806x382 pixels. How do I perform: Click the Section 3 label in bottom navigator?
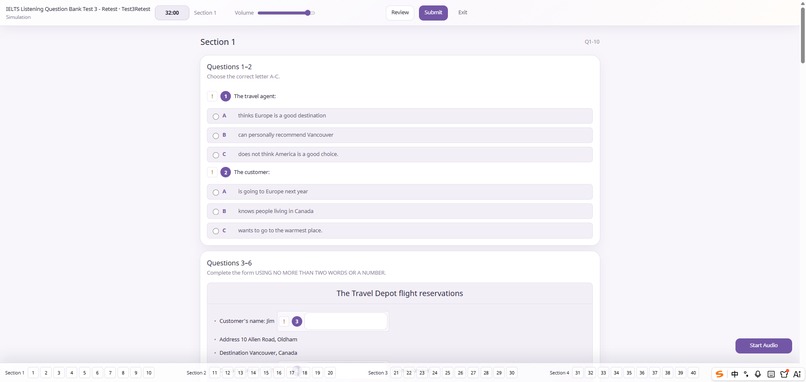(x=378, y=373)
